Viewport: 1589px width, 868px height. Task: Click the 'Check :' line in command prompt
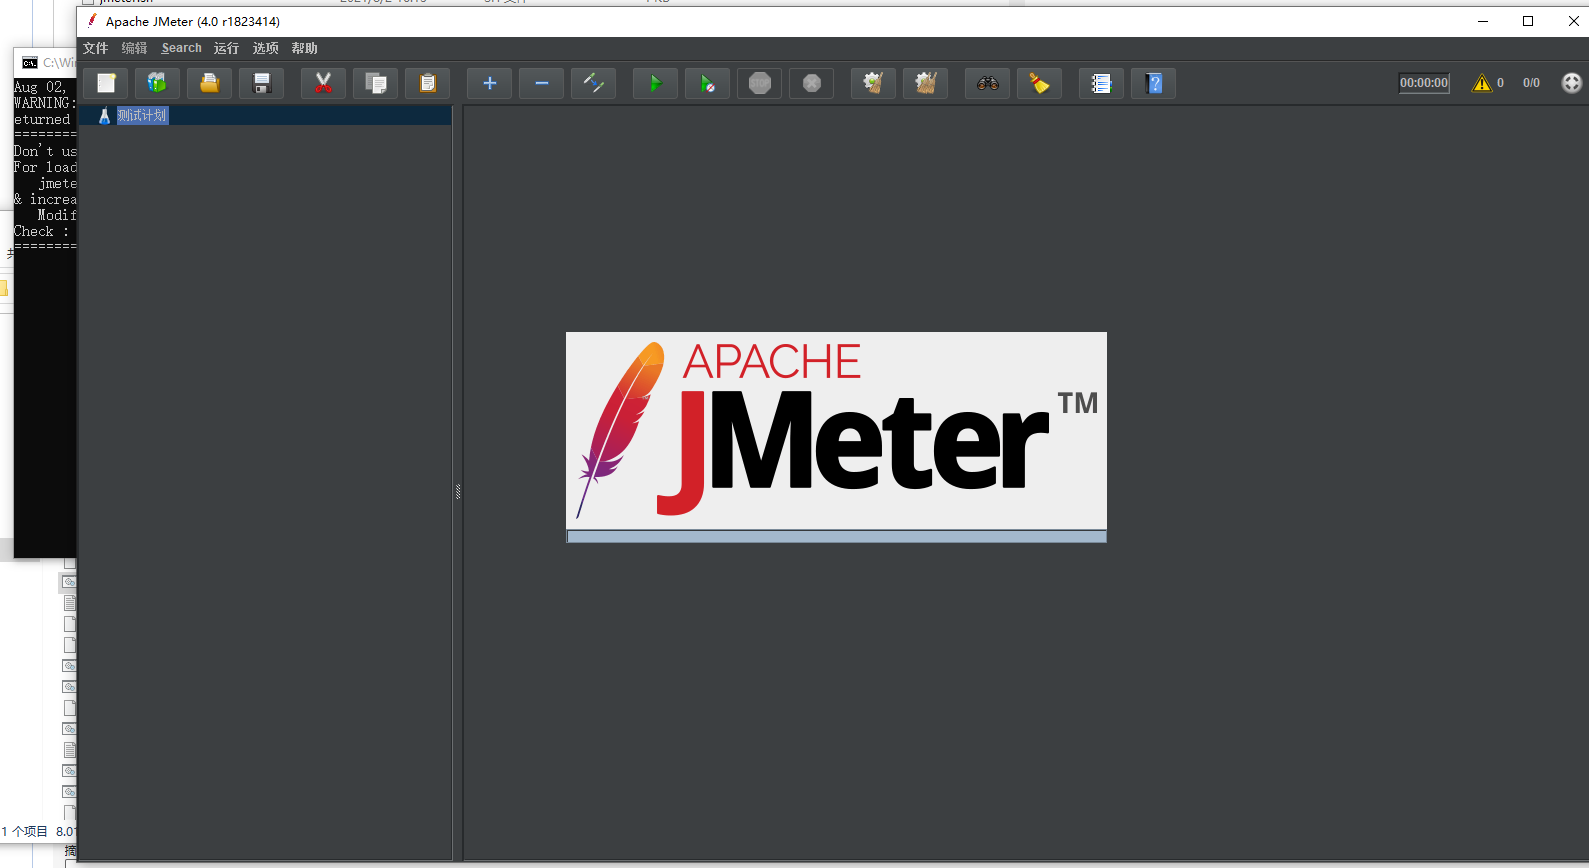coord(42,231)
